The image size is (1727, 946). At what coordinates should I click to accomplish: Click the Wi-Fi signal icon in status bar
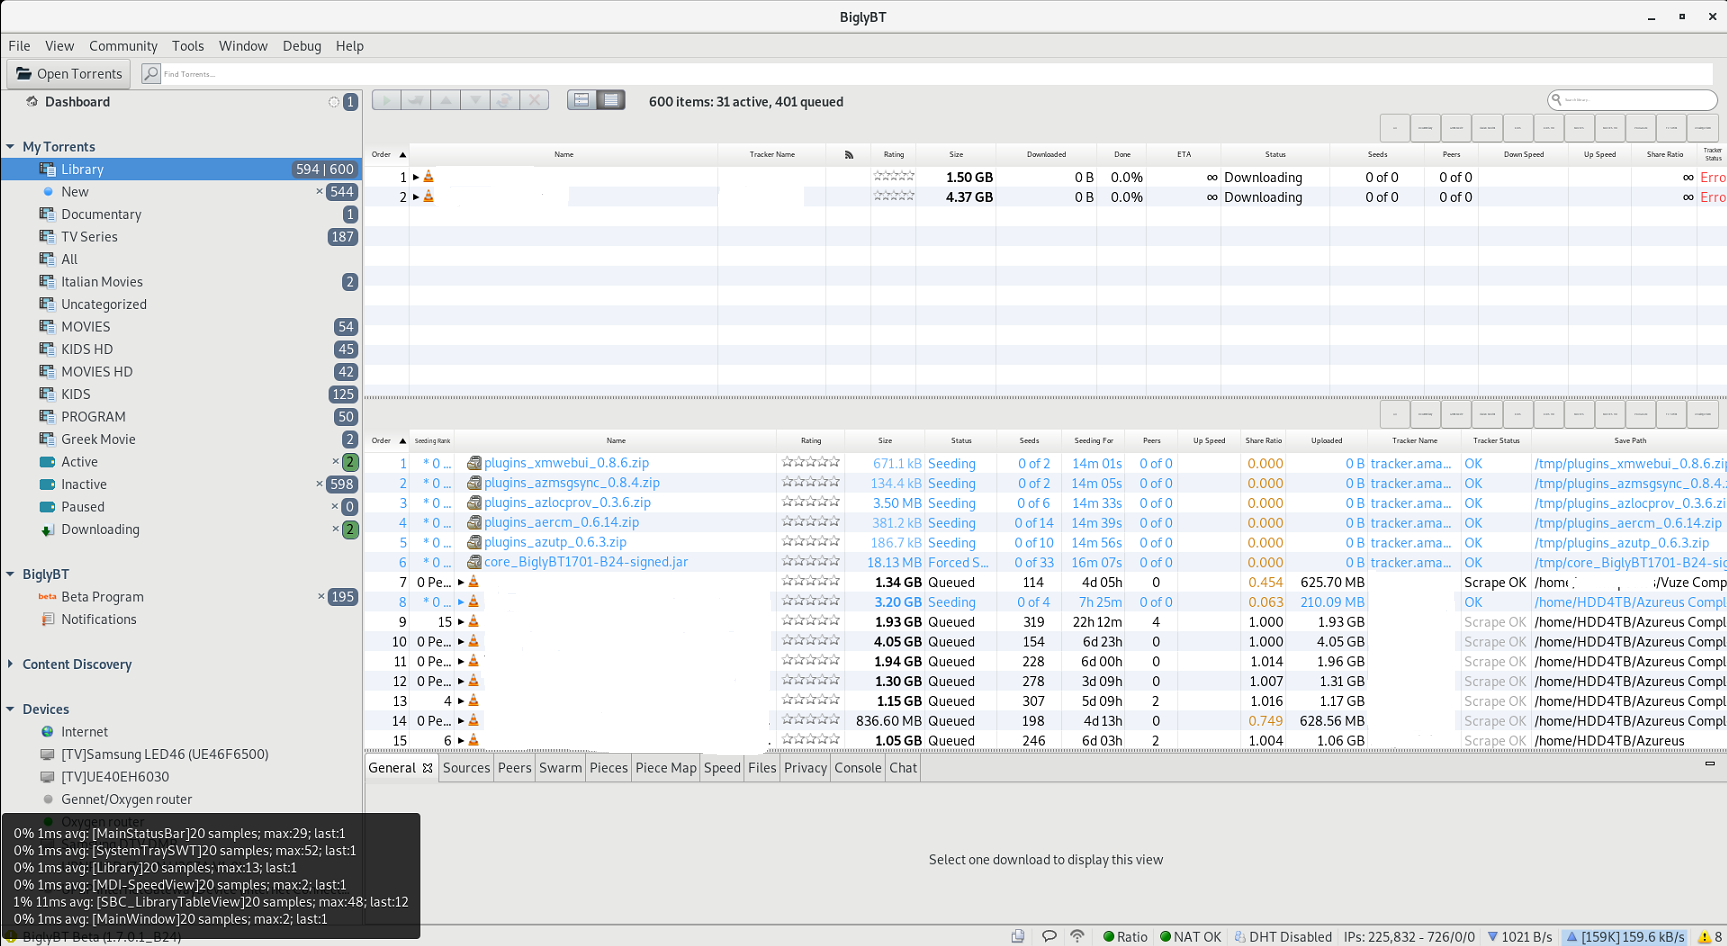1077,936
